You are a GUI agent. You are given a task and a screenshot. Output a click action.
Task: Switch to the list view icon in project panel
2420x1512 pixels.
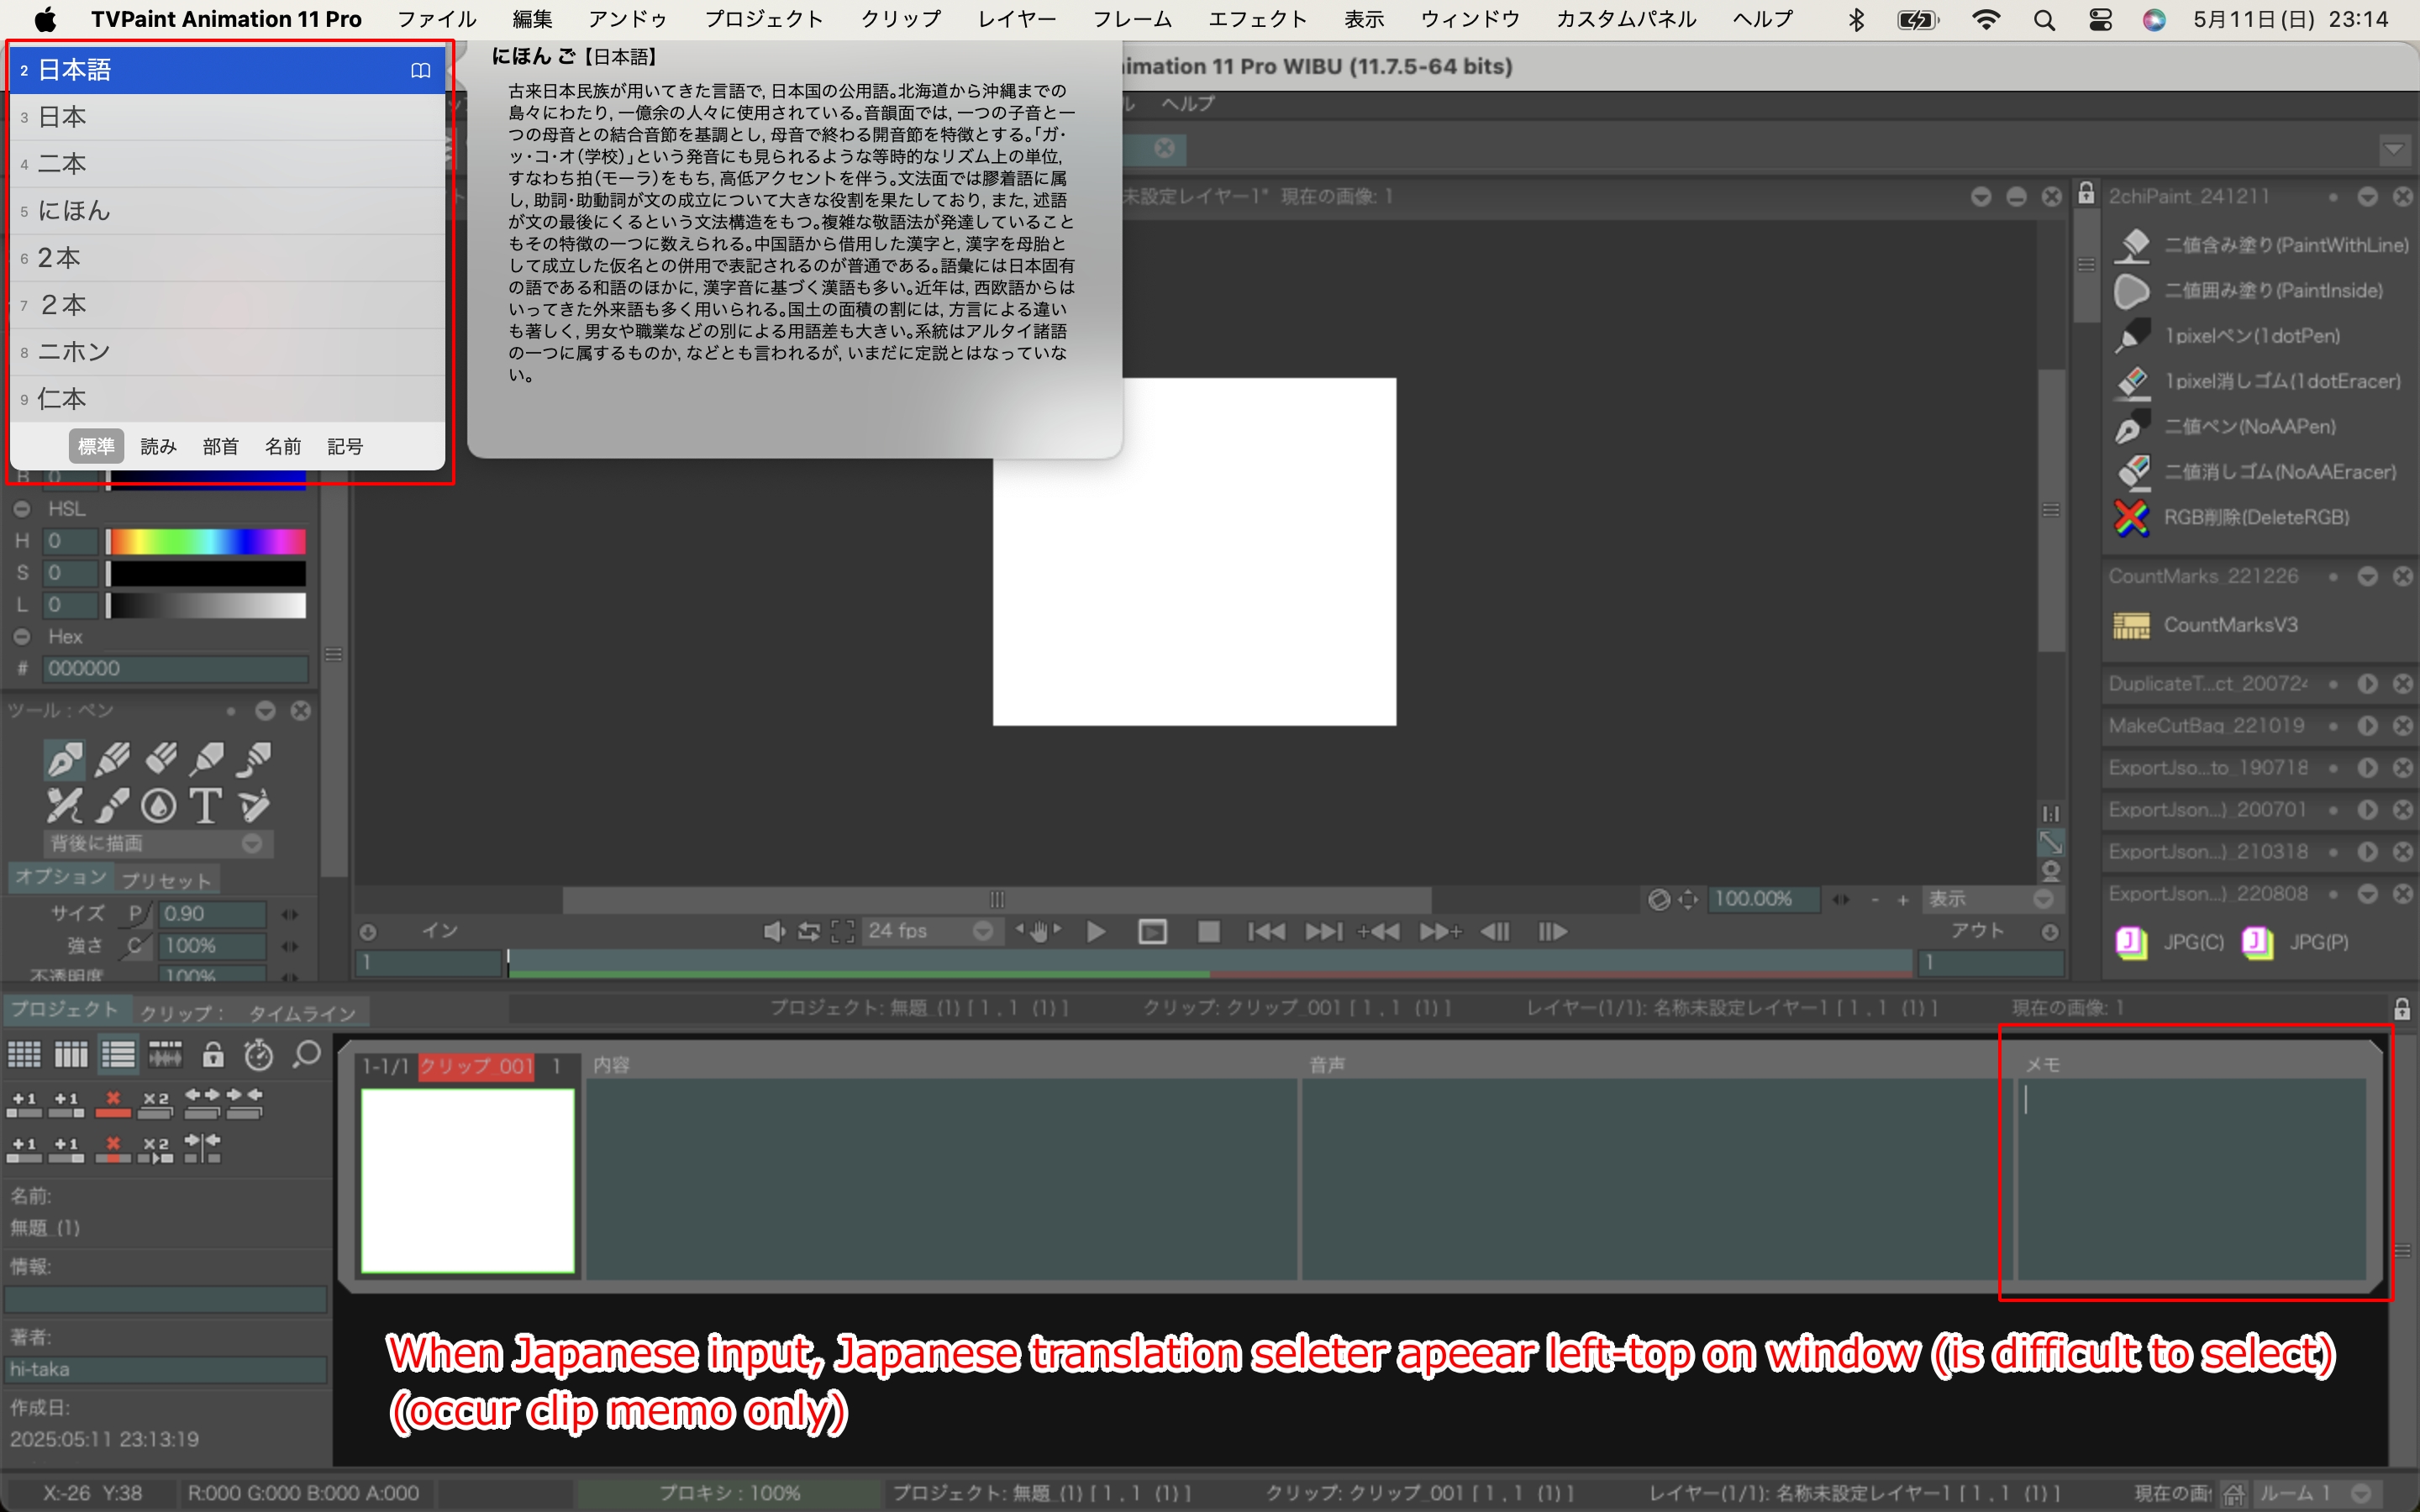(x=118, y=1054)
